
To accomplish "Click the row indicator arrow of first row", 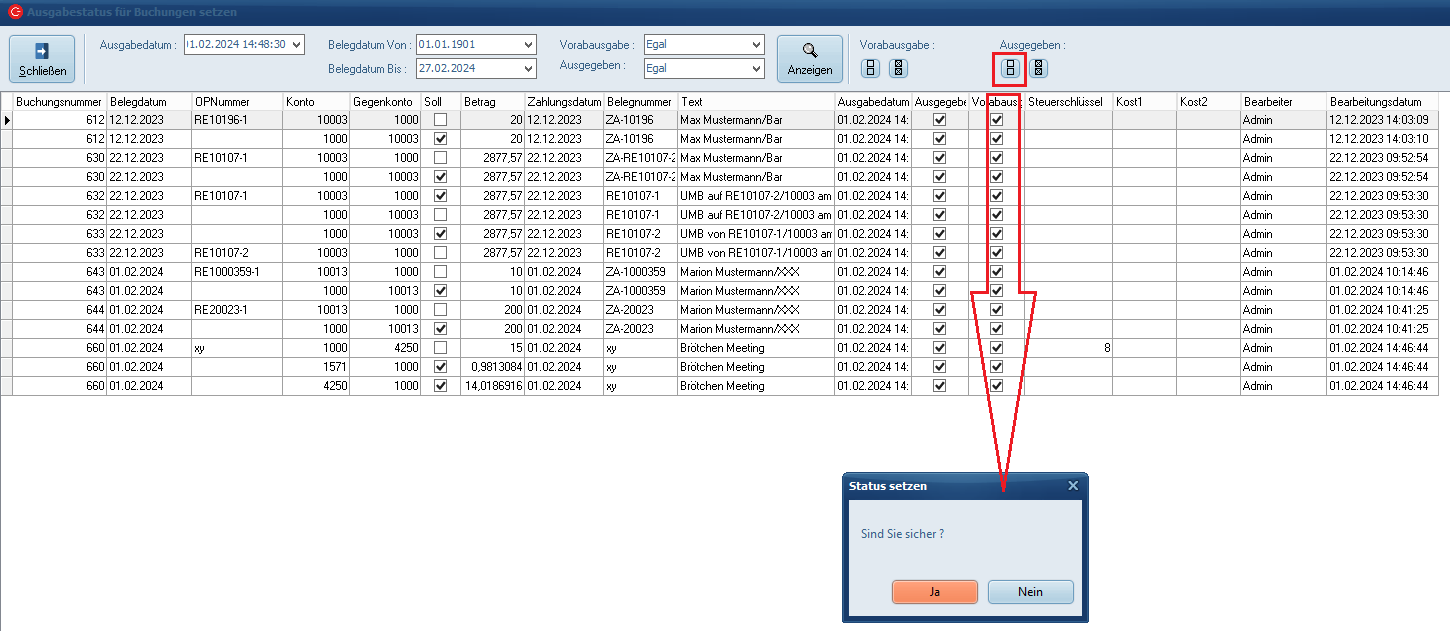I will click(7, 120).
